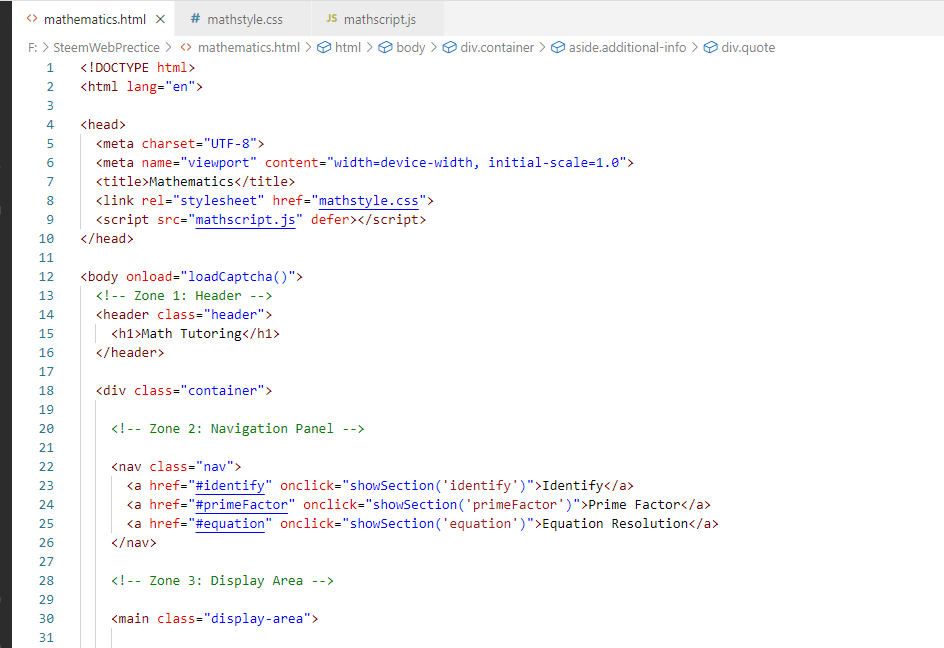944x648 pixels.
Task: Click the Prime Factor anchor text
Action: pos(635,505)
